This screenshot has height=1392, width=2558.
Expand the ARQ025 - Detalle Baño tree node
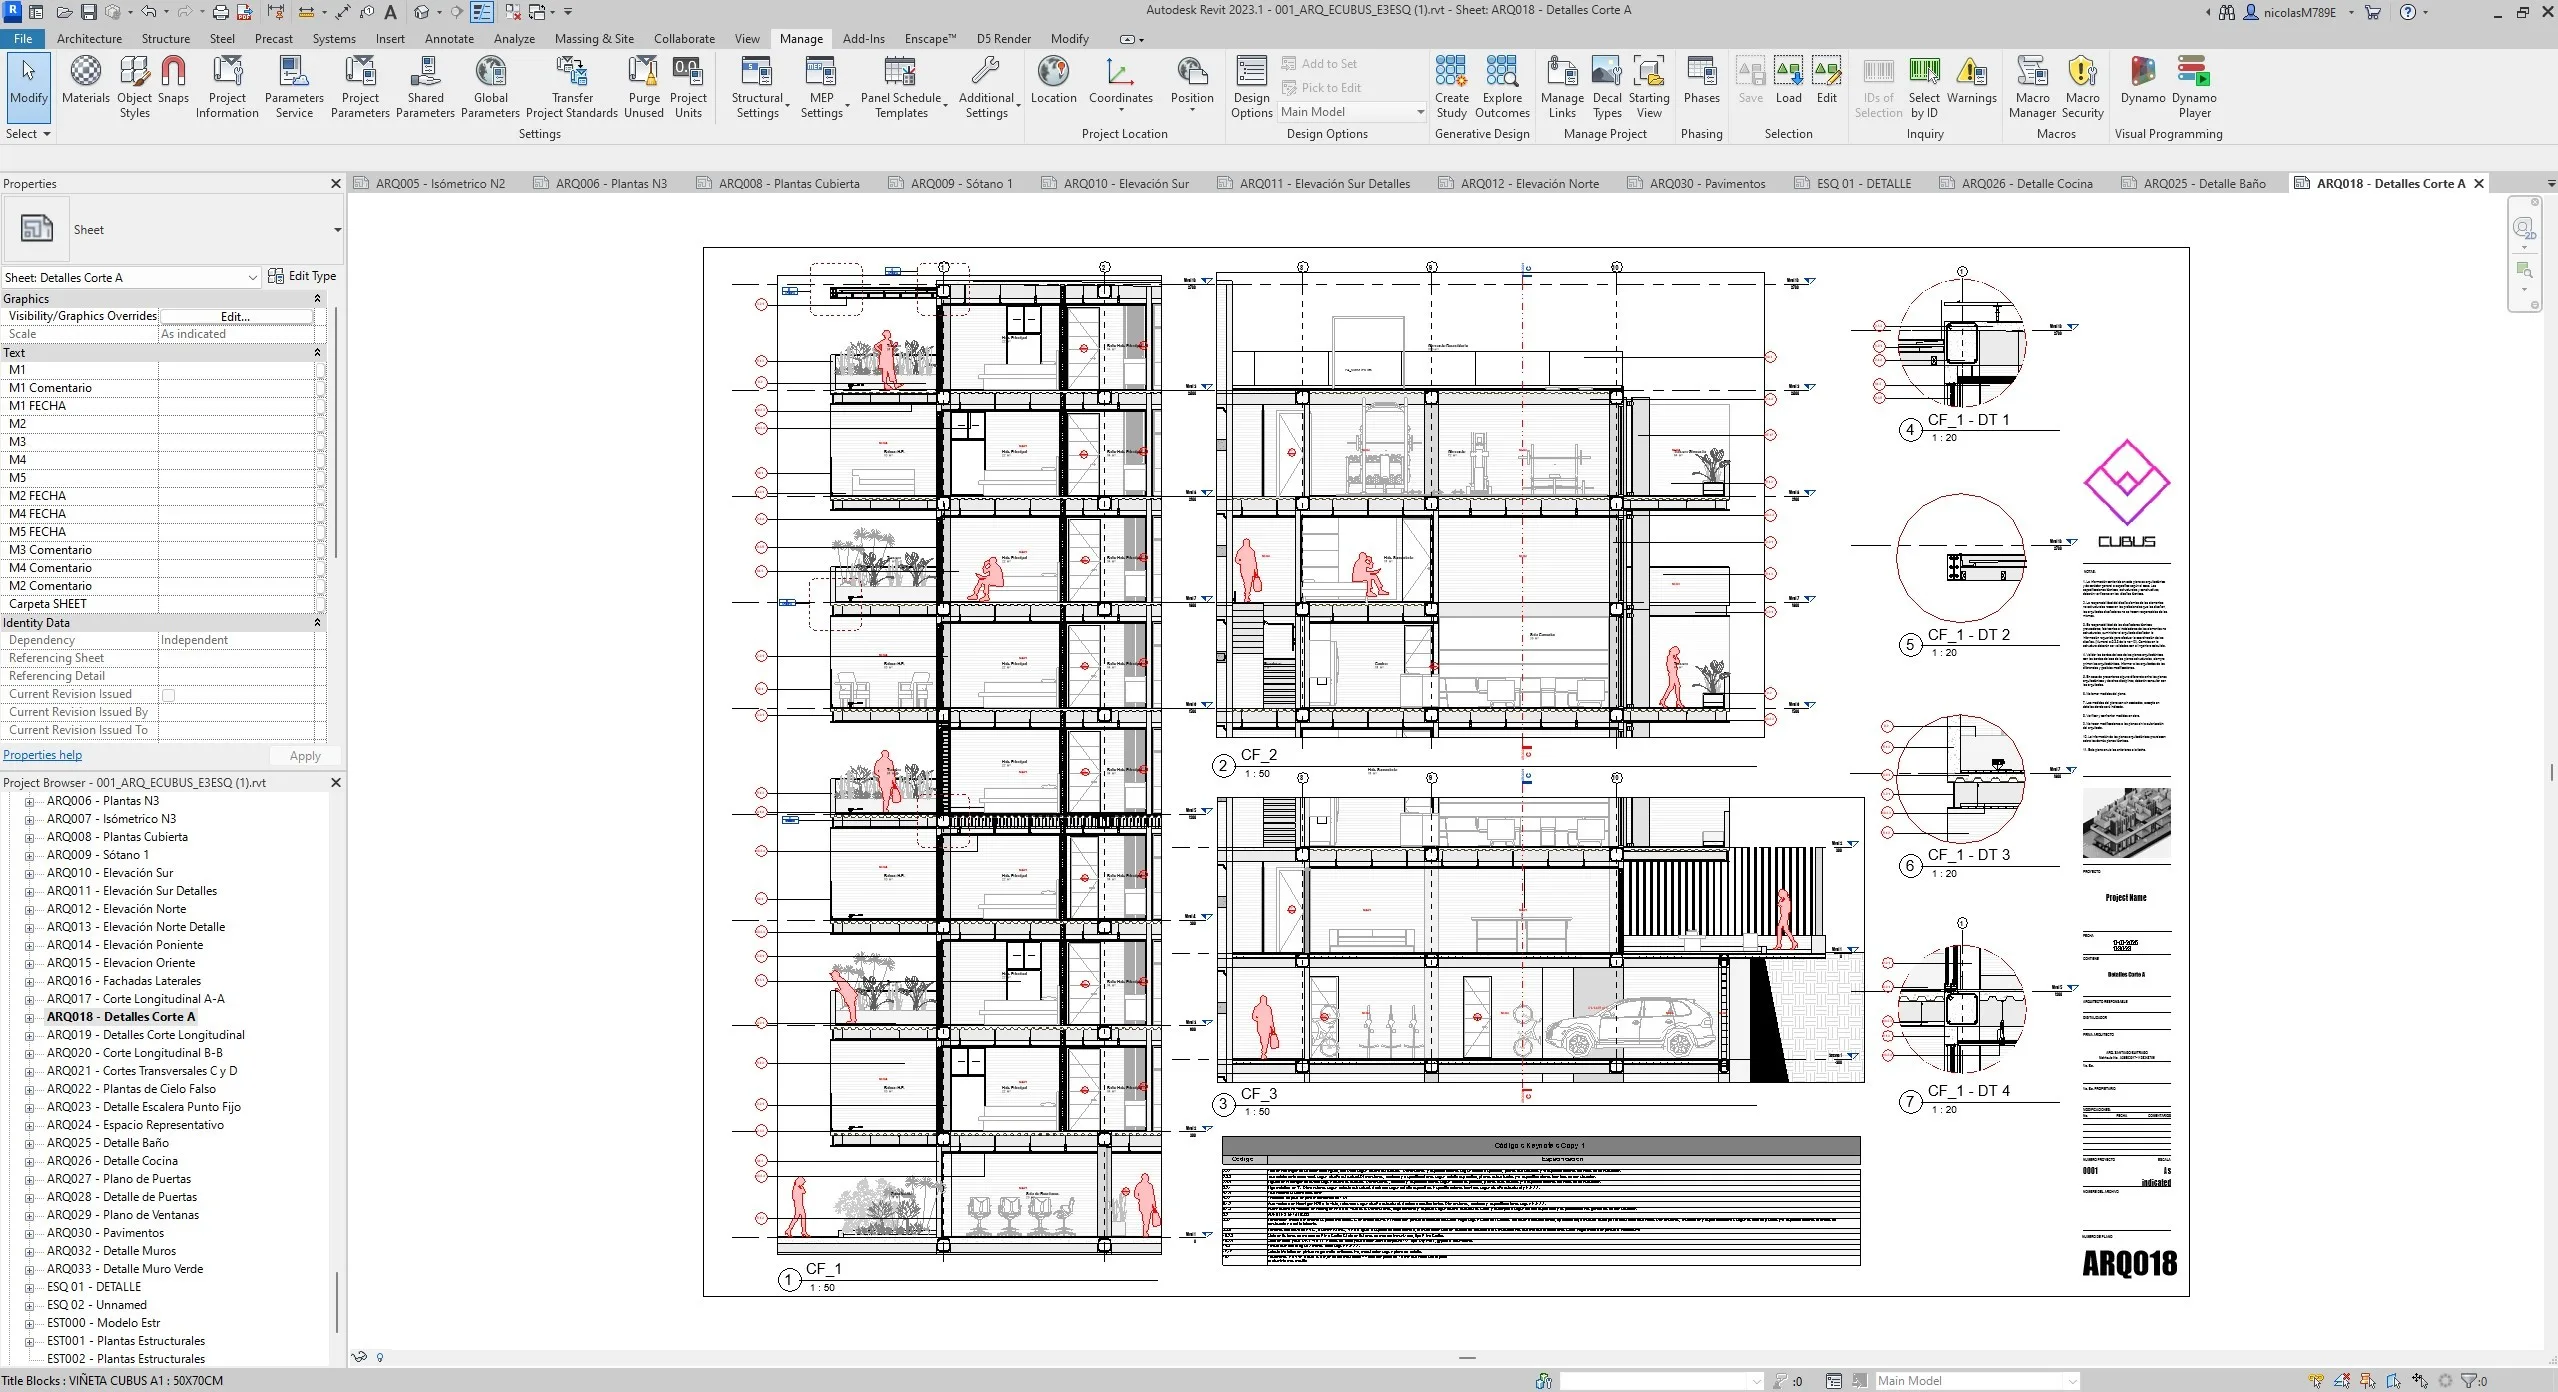coord(29,1143)
